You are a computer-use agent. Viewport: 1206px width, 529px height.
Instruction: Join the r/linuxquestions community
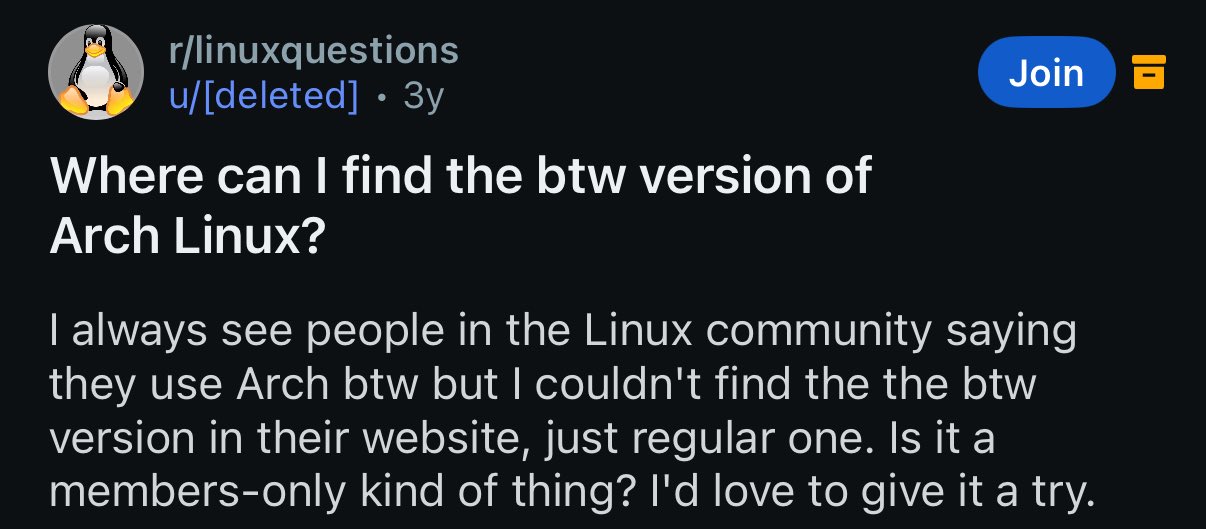(x=1046, y=72)
